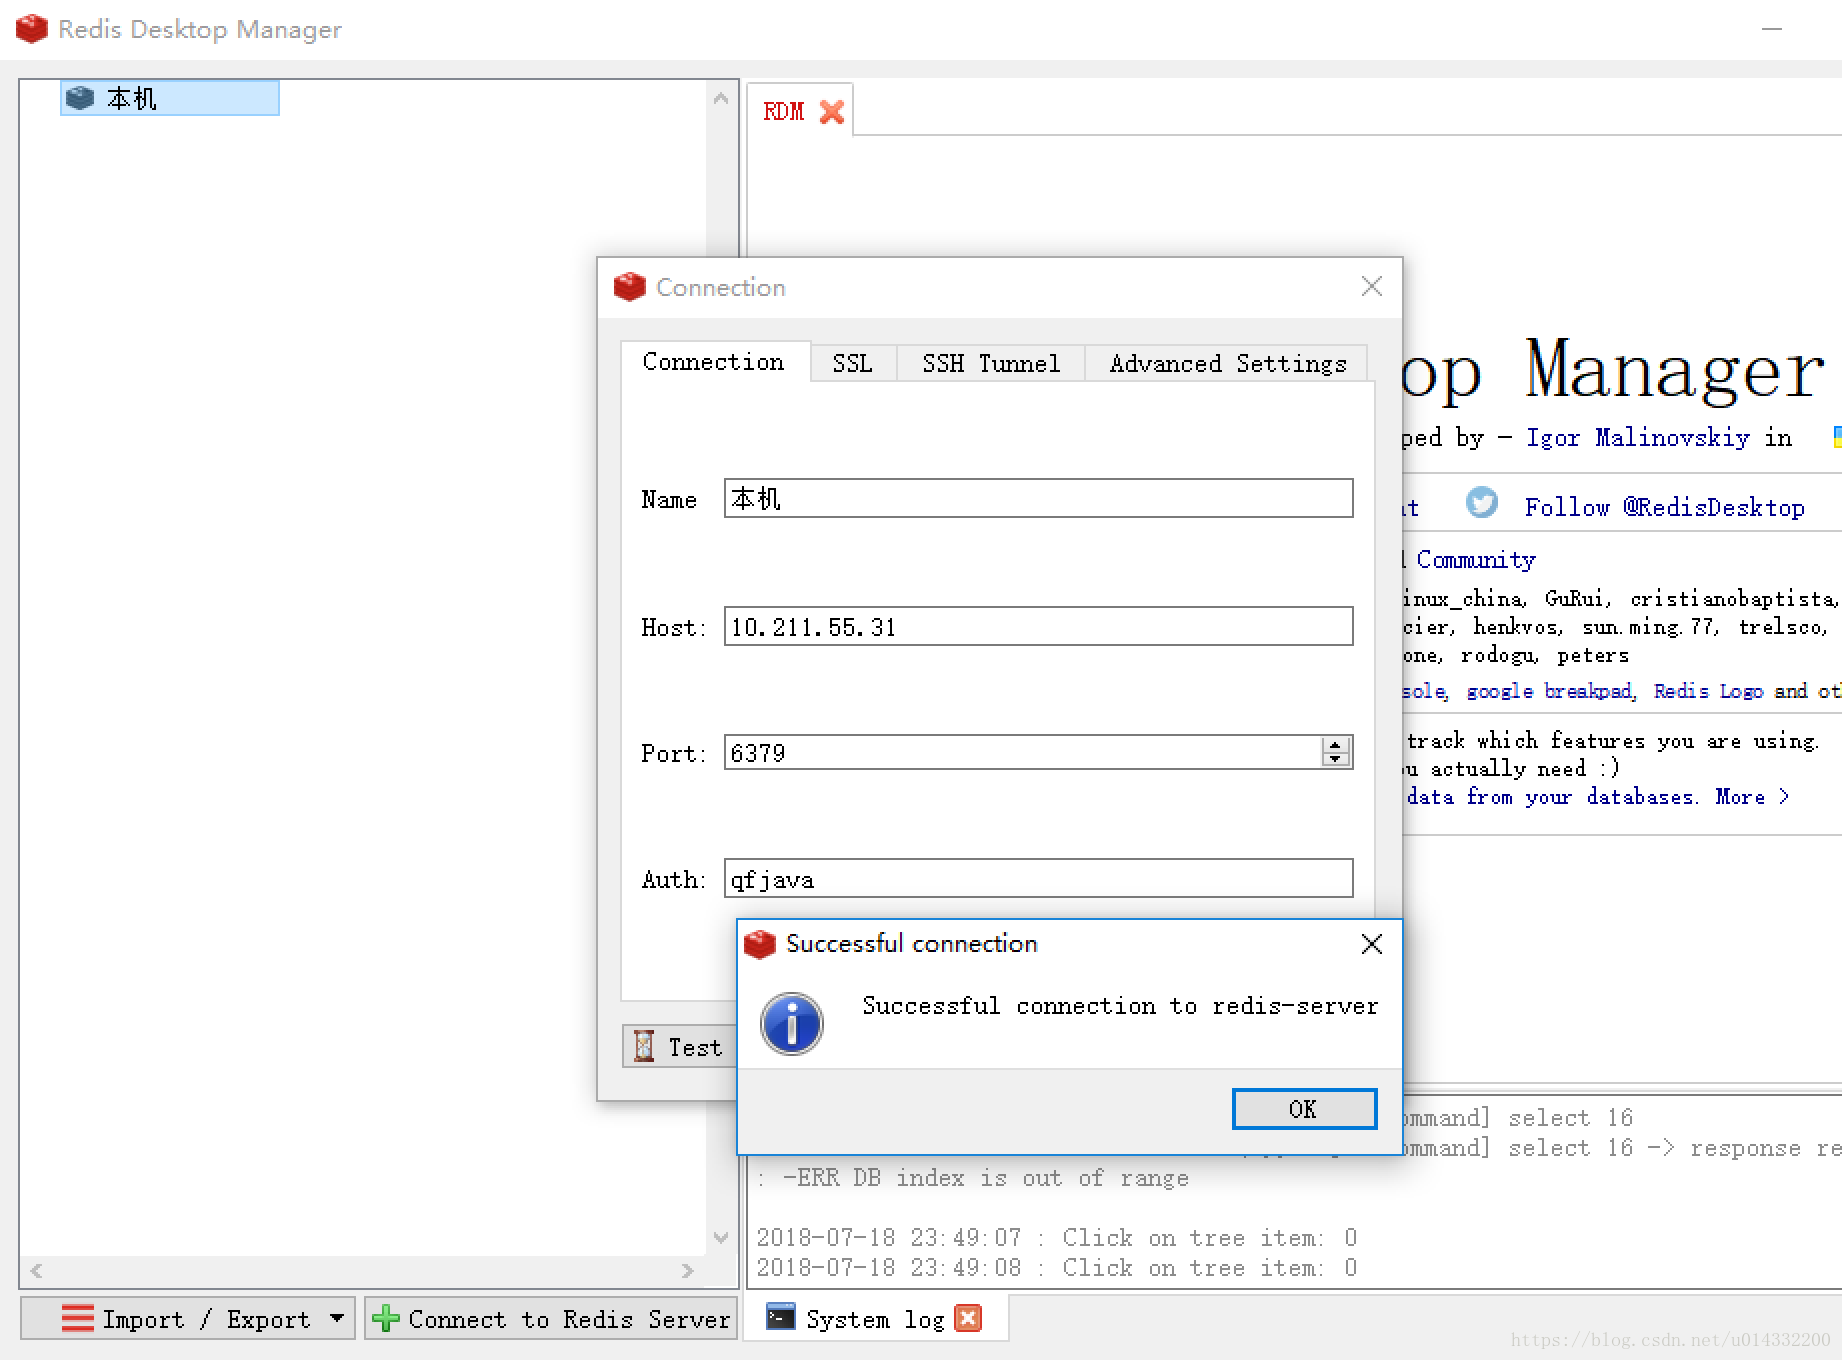Viewport: 1842px width, 1360px height.
Task: Open Igor Malinovskiy link
Action: (1638, 438)
